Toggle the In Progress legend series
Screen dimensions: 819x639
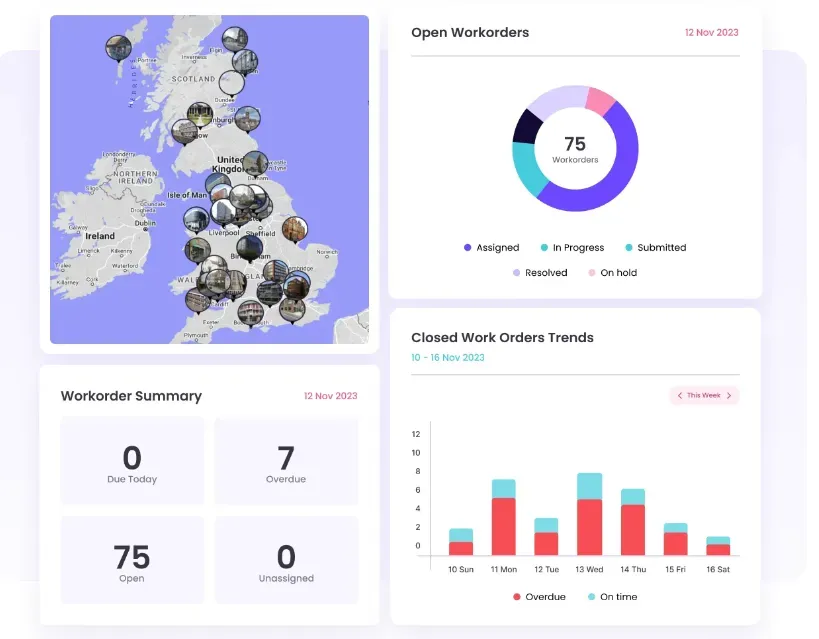tap(572, 248)
